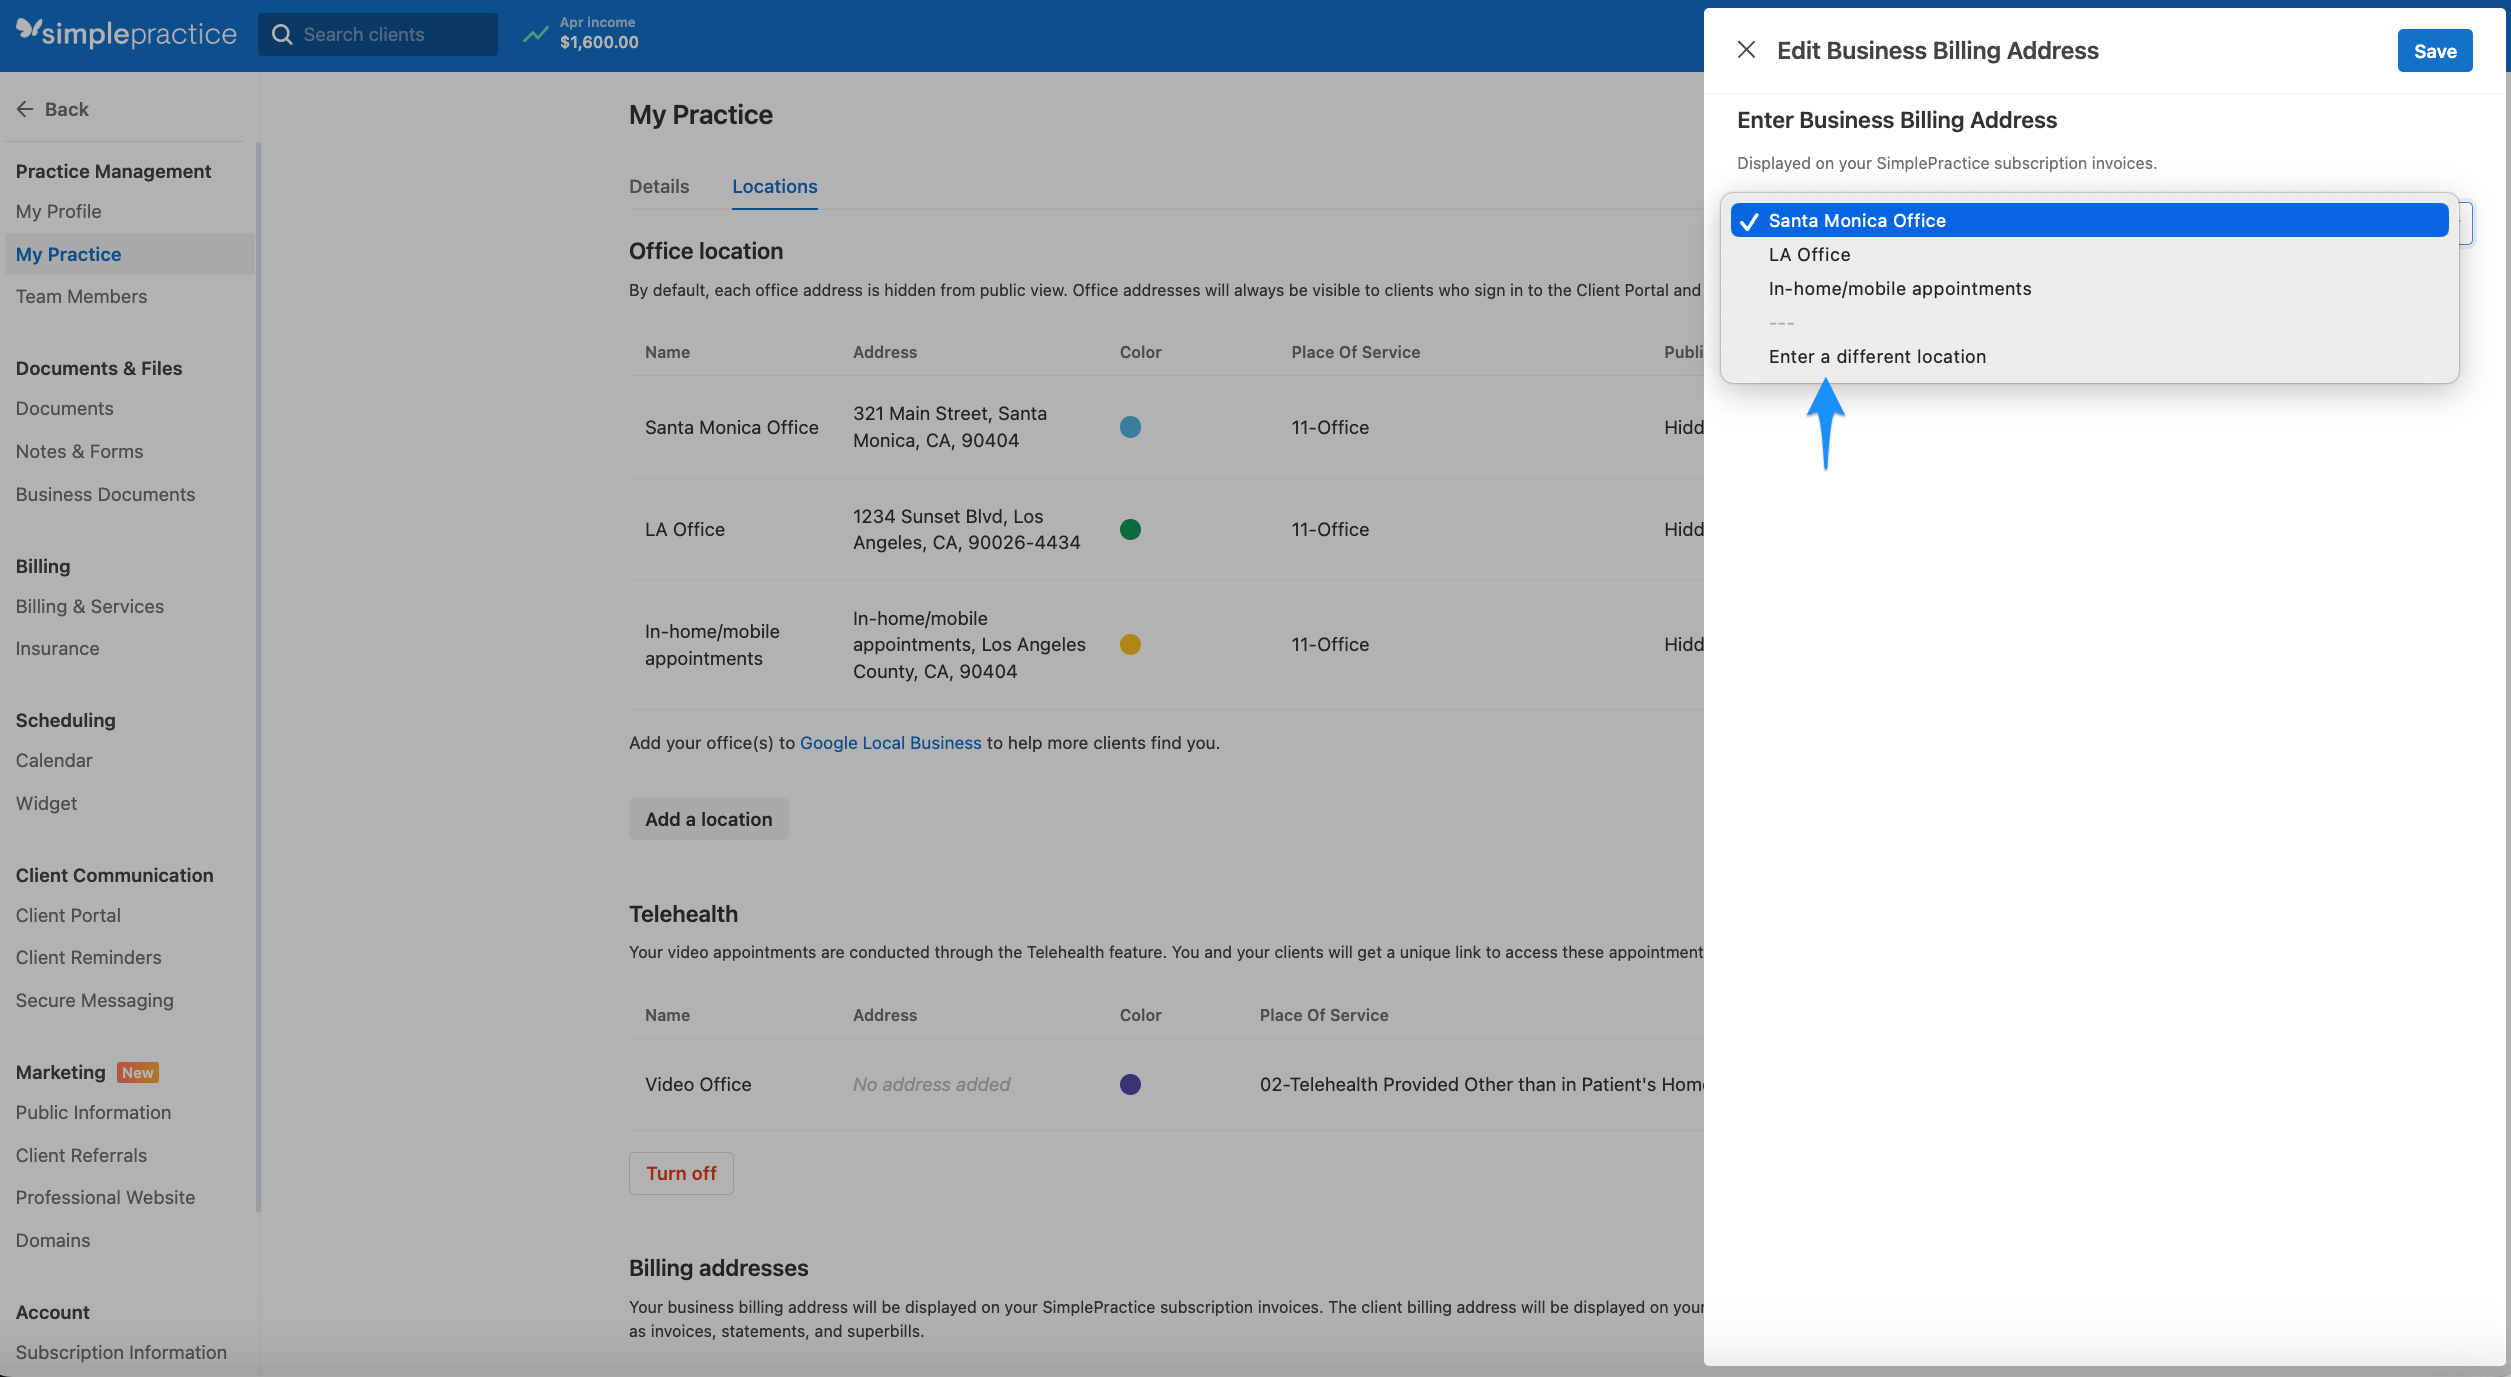The height and width of the screenshot is (1377, 2511).
Task: Open Subscription Information under Account
Action: 120,1352
